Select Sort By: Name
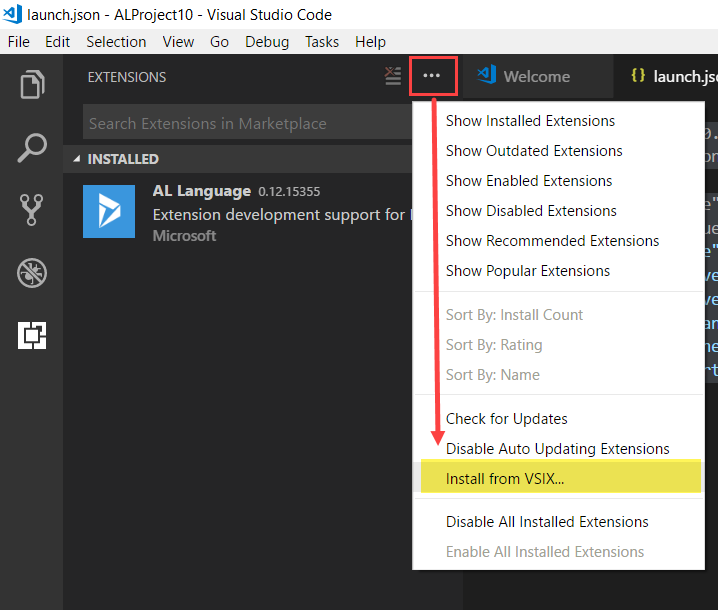The height and width of the screenshot is (610, 718). 558,375
